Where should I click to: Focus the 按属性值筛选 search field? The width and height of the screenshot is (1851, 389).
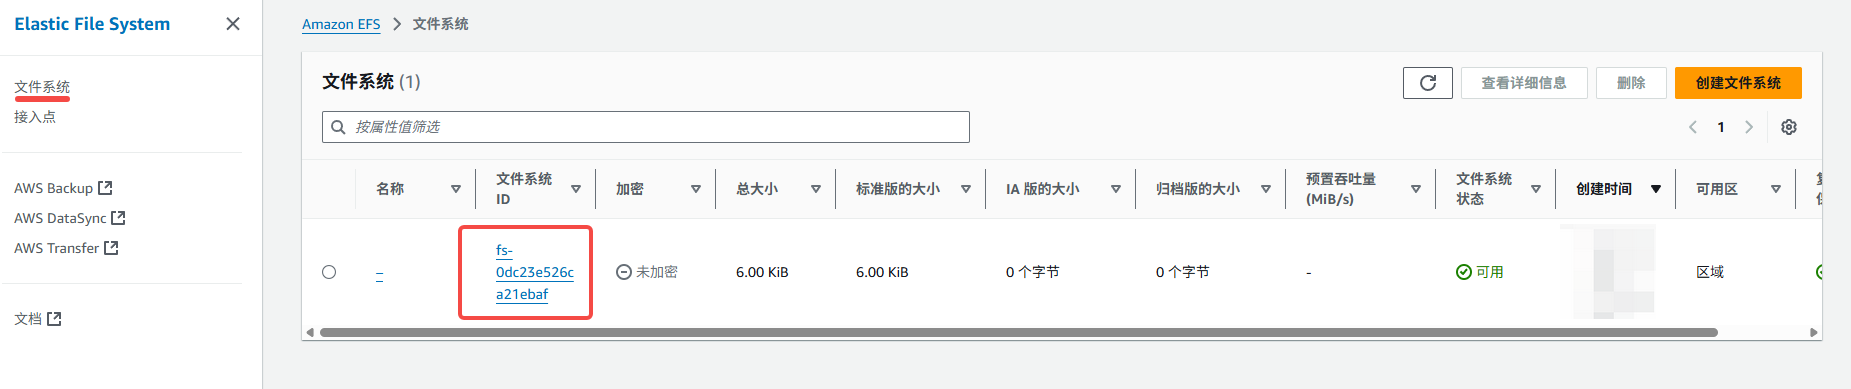click(x=646, y=127)
